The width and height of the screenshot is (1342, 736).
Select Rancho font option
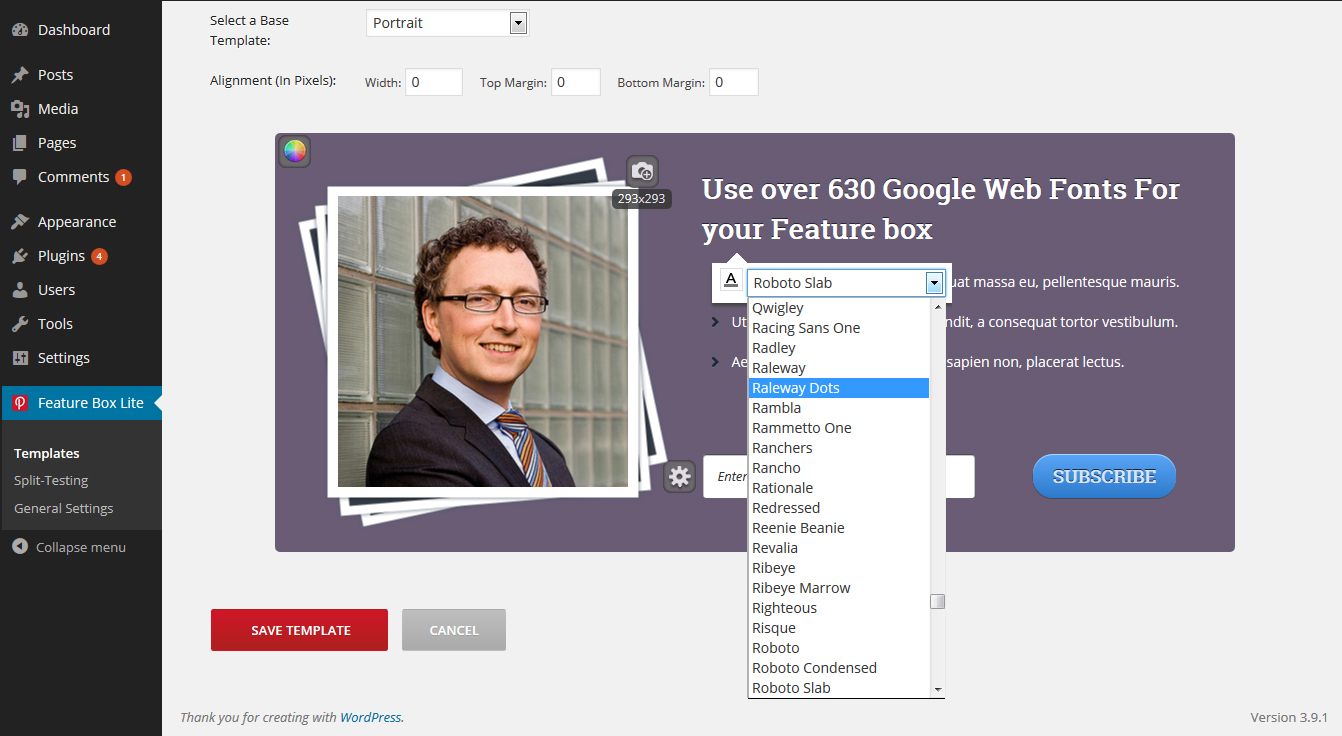839,468
